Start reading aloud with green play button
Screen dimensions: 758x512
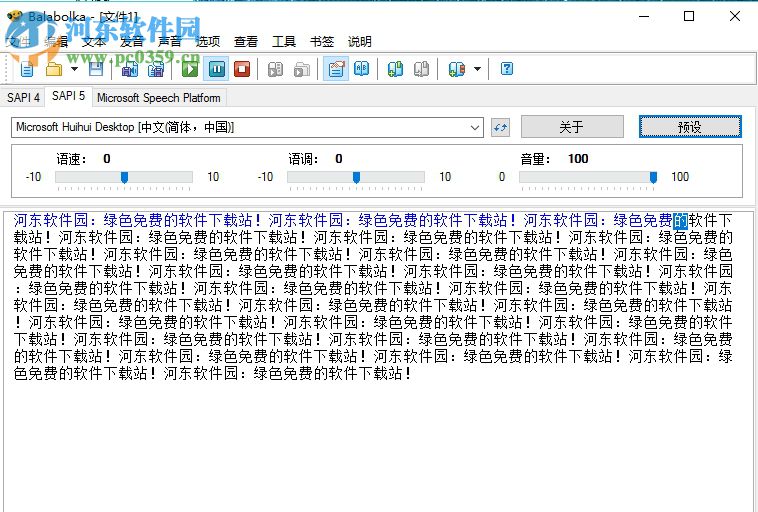click(190, 69)
